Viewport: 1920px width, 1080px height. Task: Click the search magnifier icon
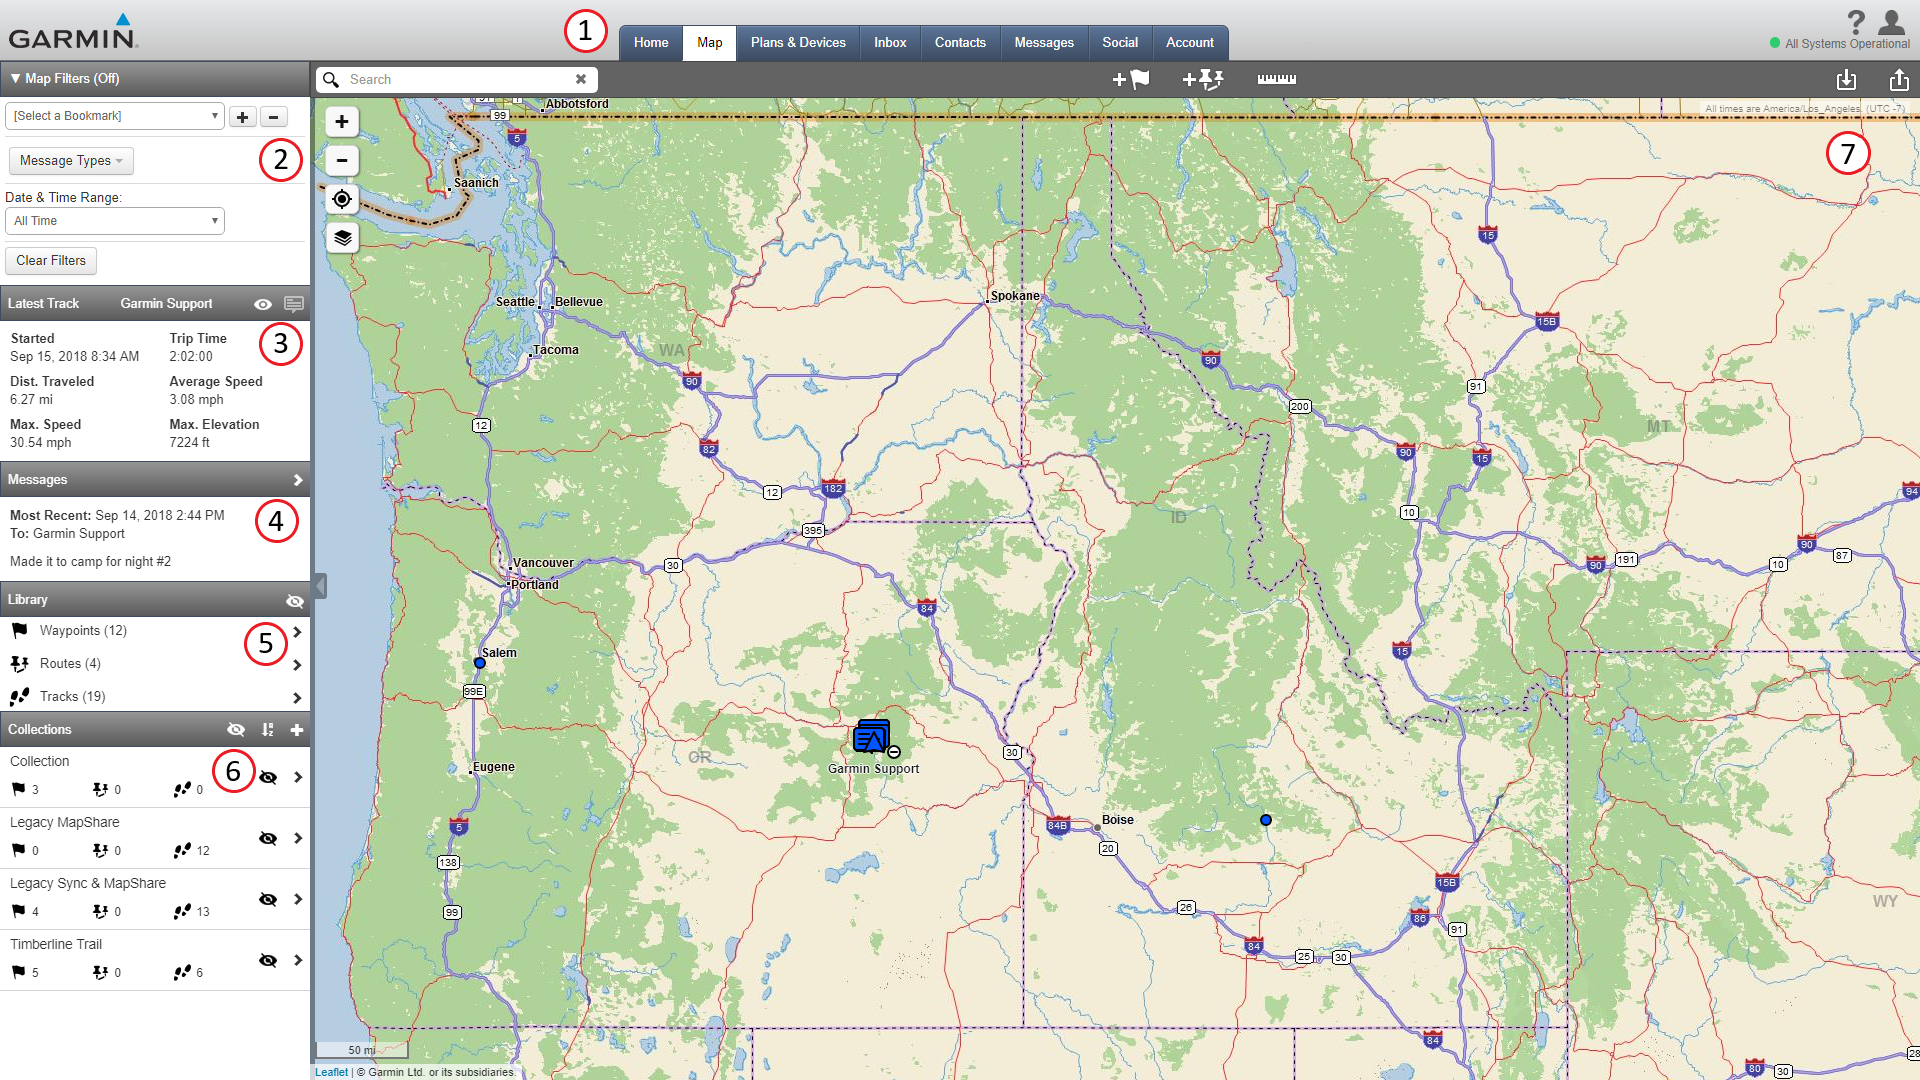pyautogui.click(x=331, y=79)
